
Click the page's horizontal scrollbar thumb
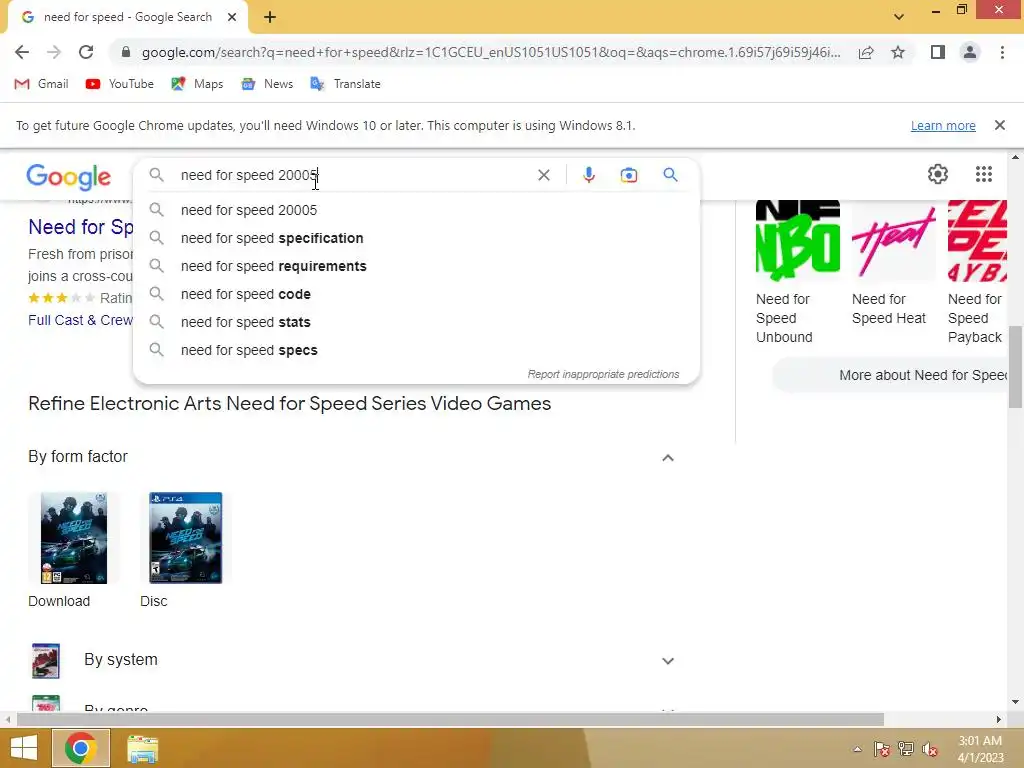(450, 719)
